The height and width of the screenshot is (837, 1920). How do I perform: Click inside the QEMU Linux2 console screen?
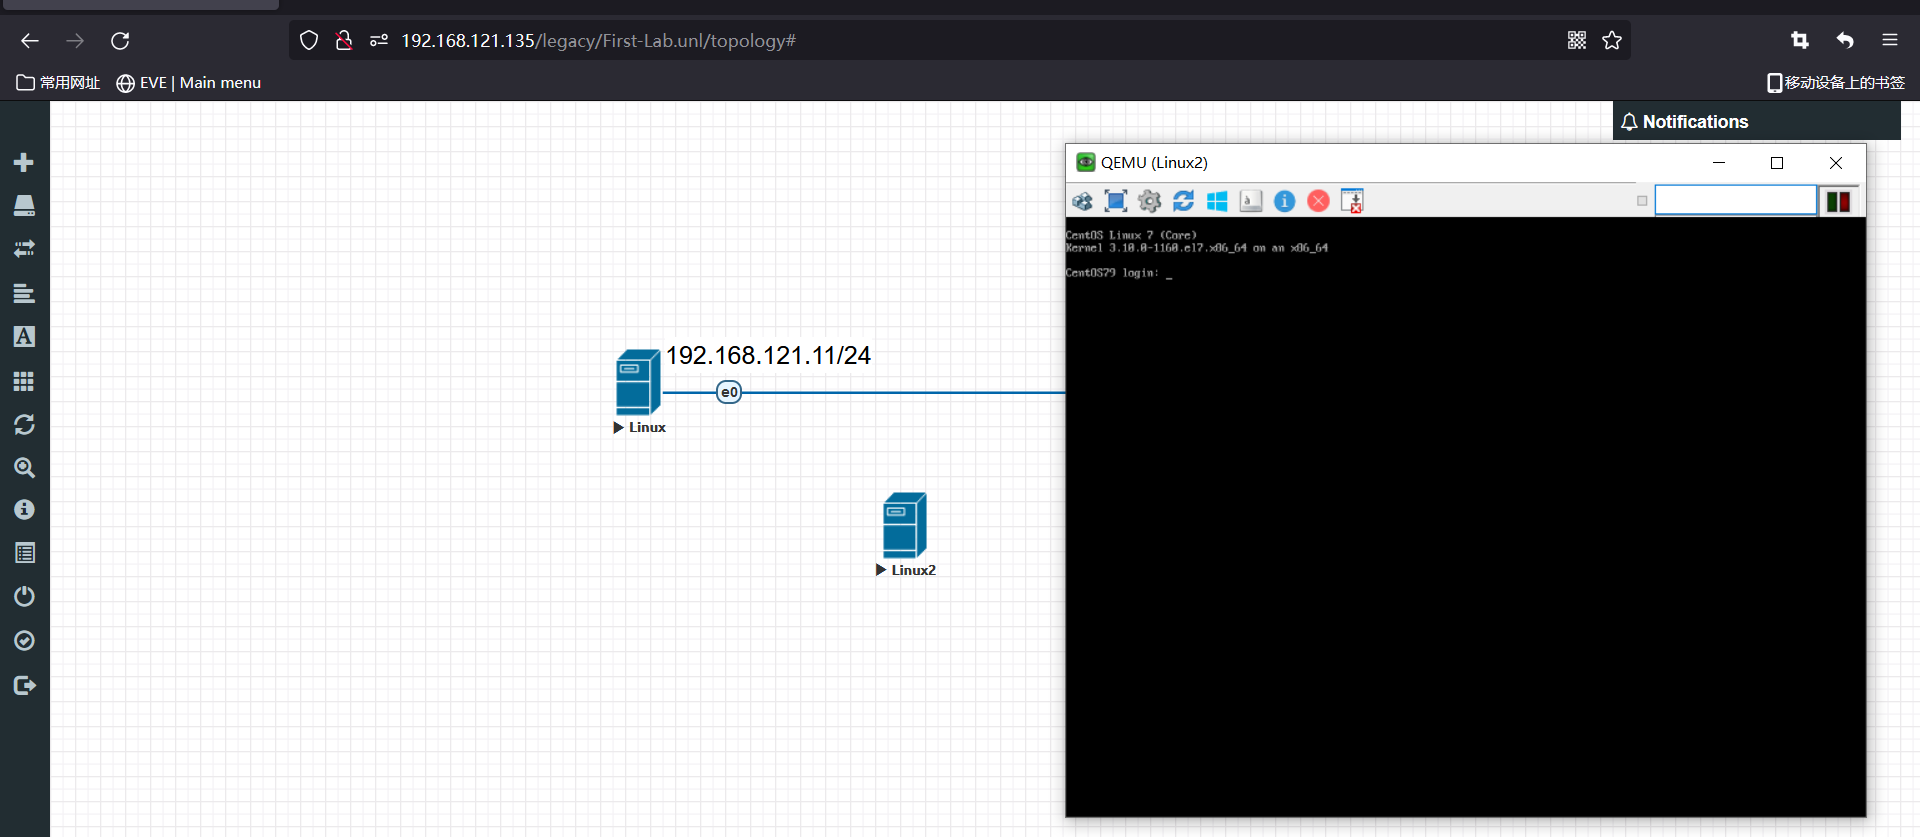[1466, 517]
